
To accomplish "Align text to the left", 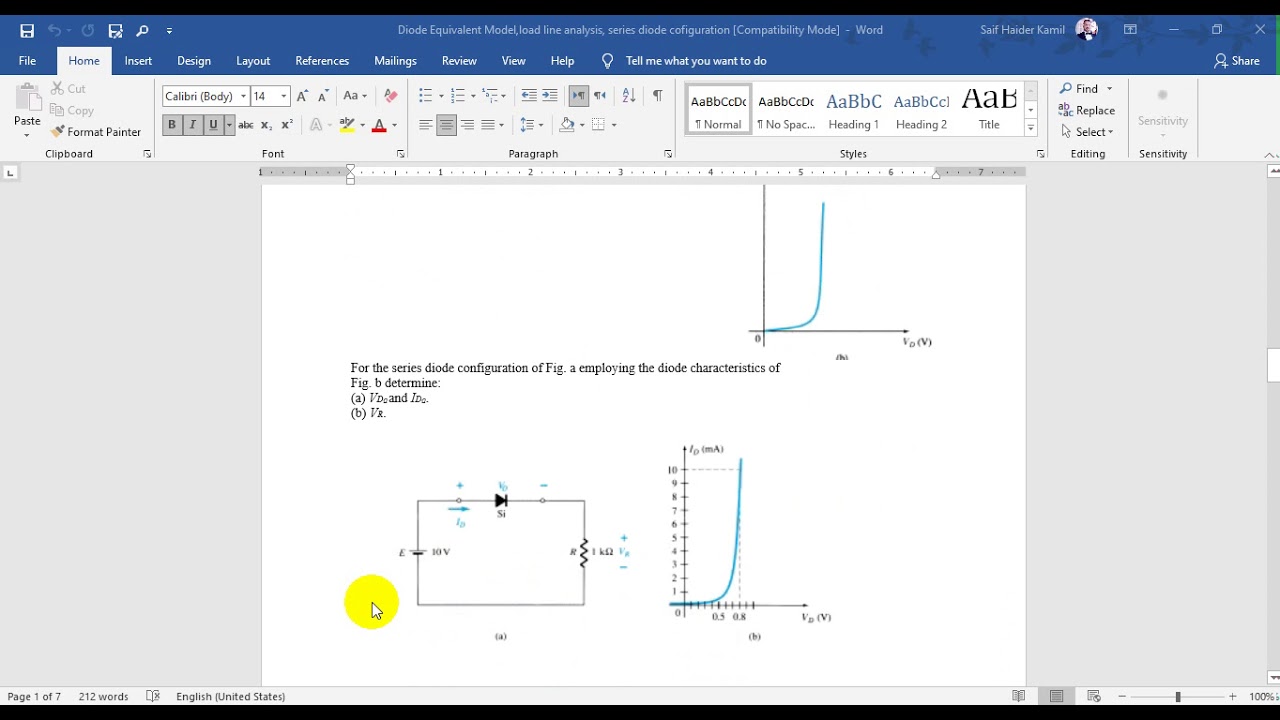I will (x=426, y=125).
